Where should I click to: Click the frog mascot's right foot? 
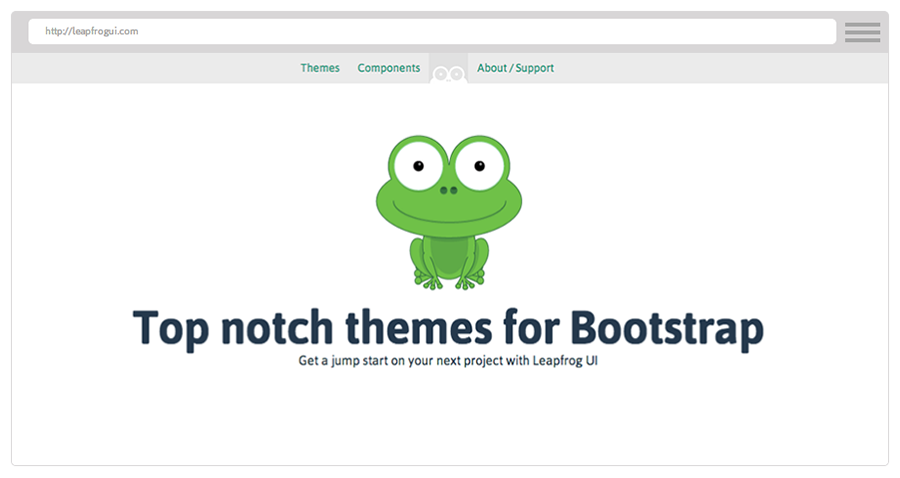click(x=470, y=281)
